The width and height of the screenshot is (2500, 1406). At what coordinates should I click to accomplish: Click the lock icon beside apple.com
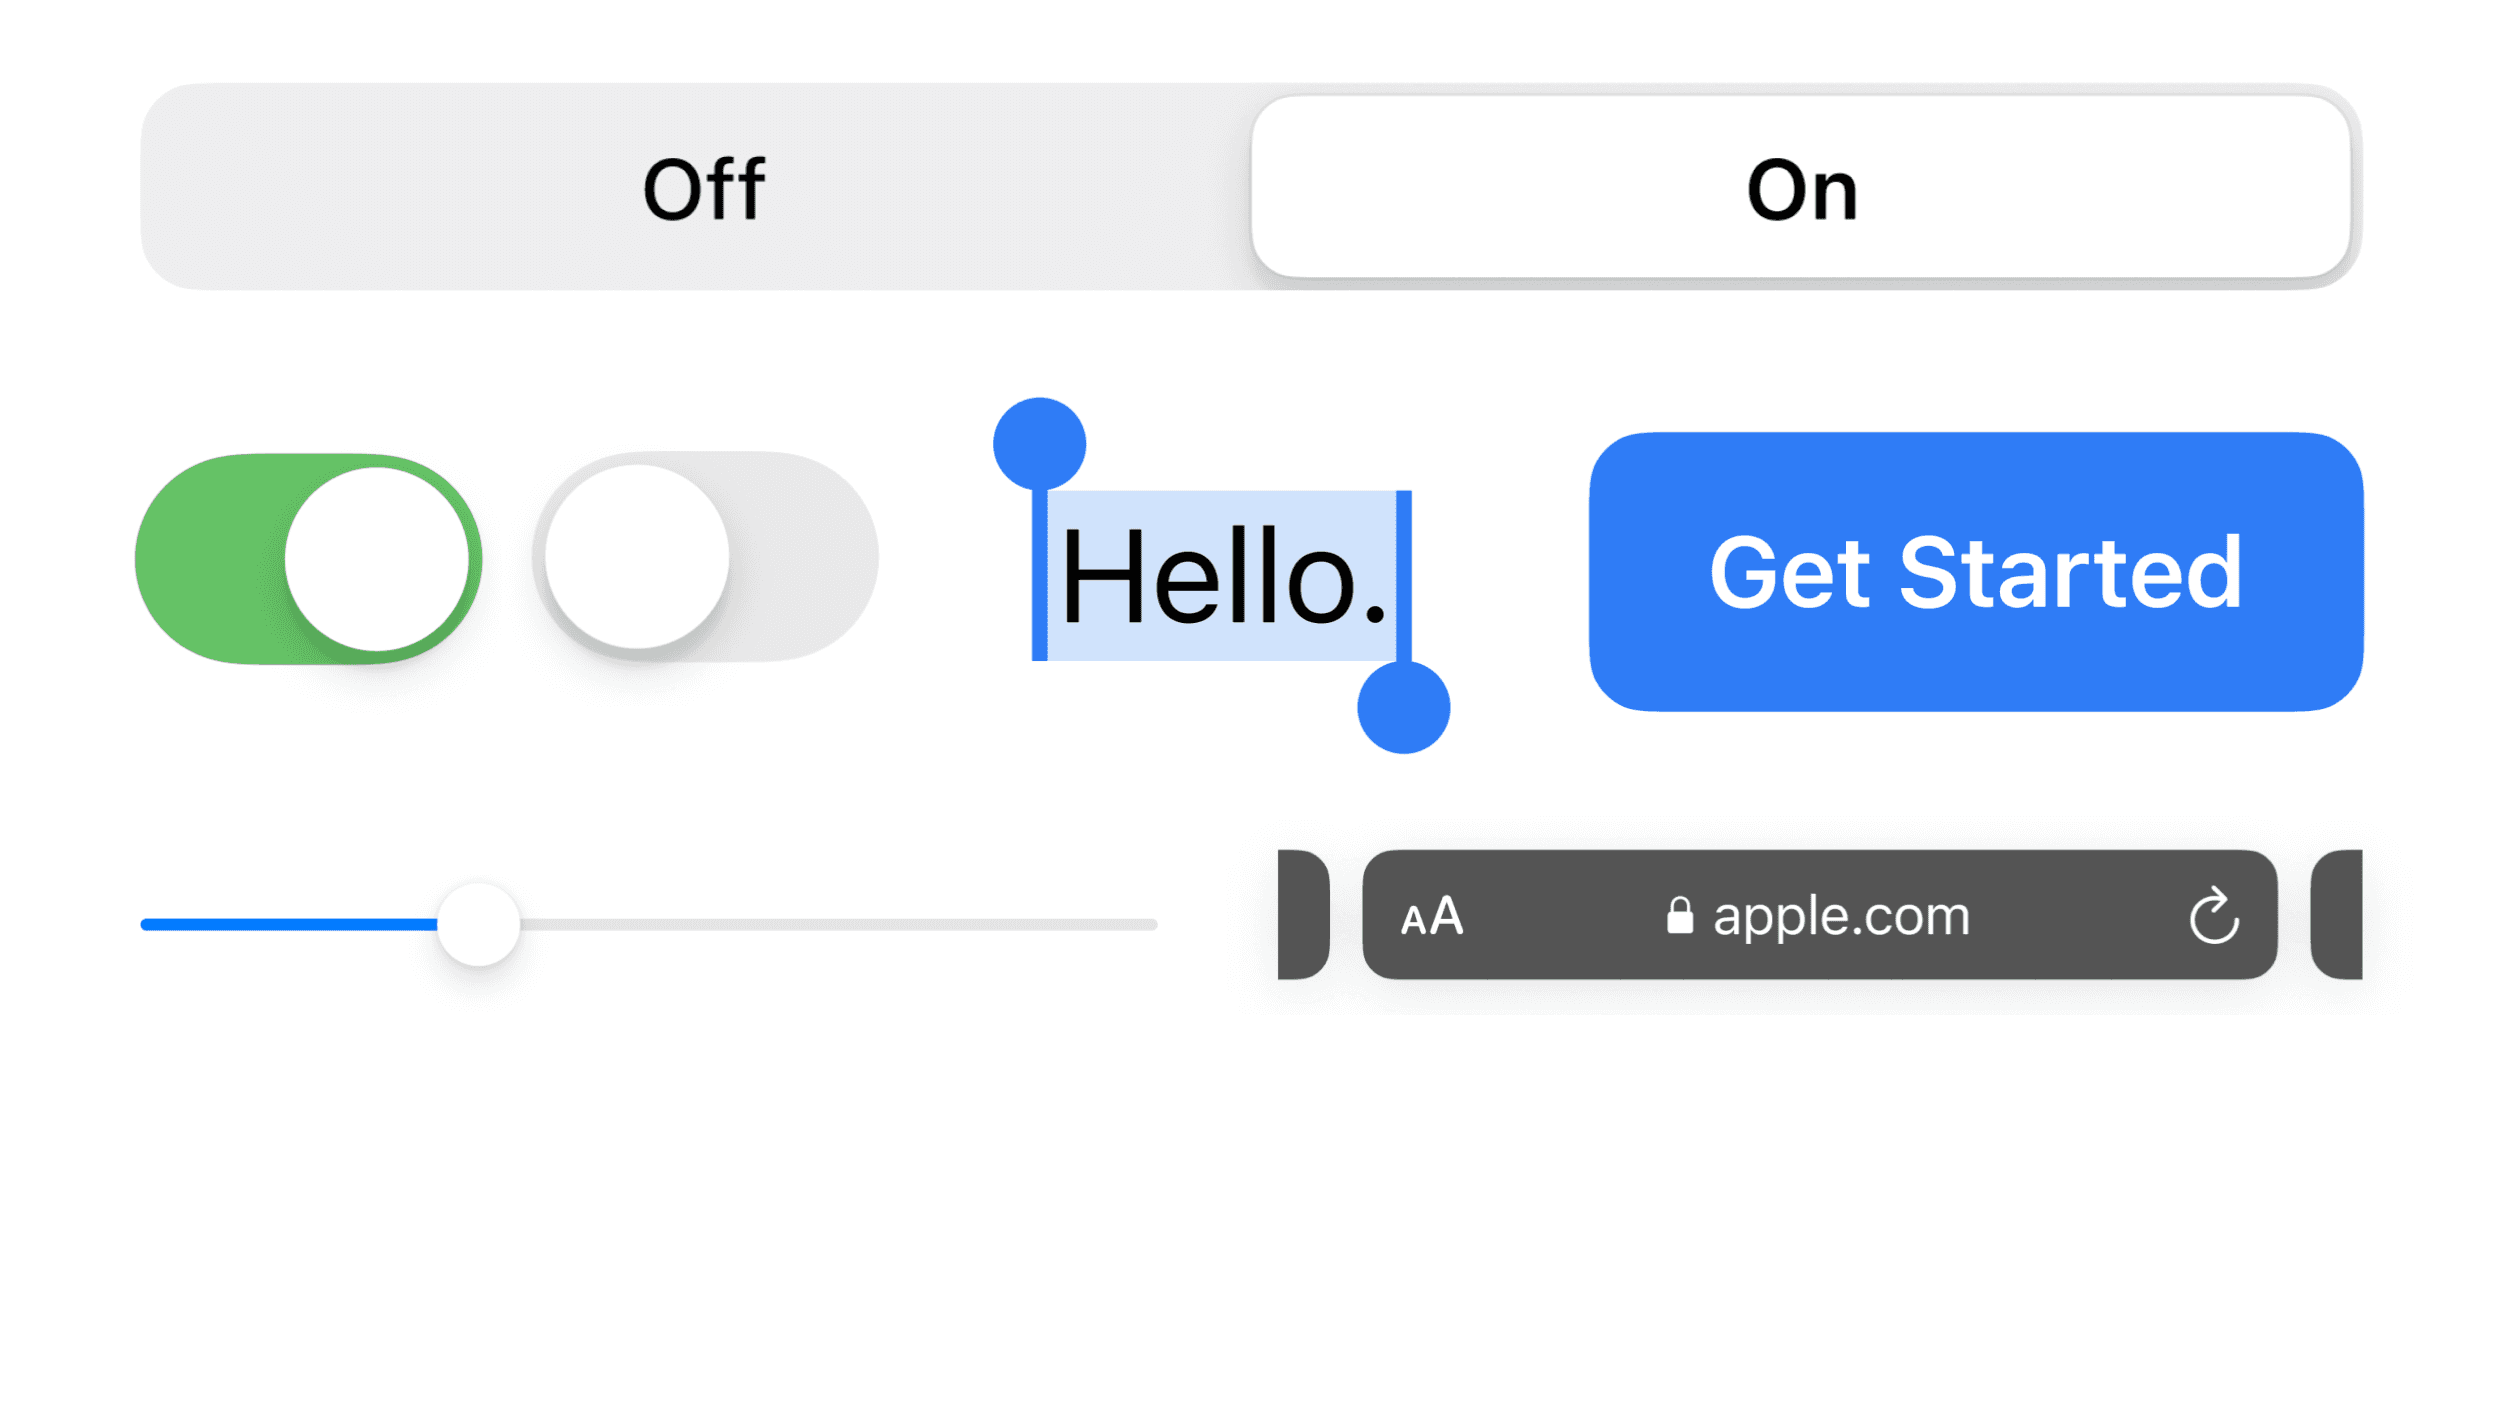(1680, 916)
